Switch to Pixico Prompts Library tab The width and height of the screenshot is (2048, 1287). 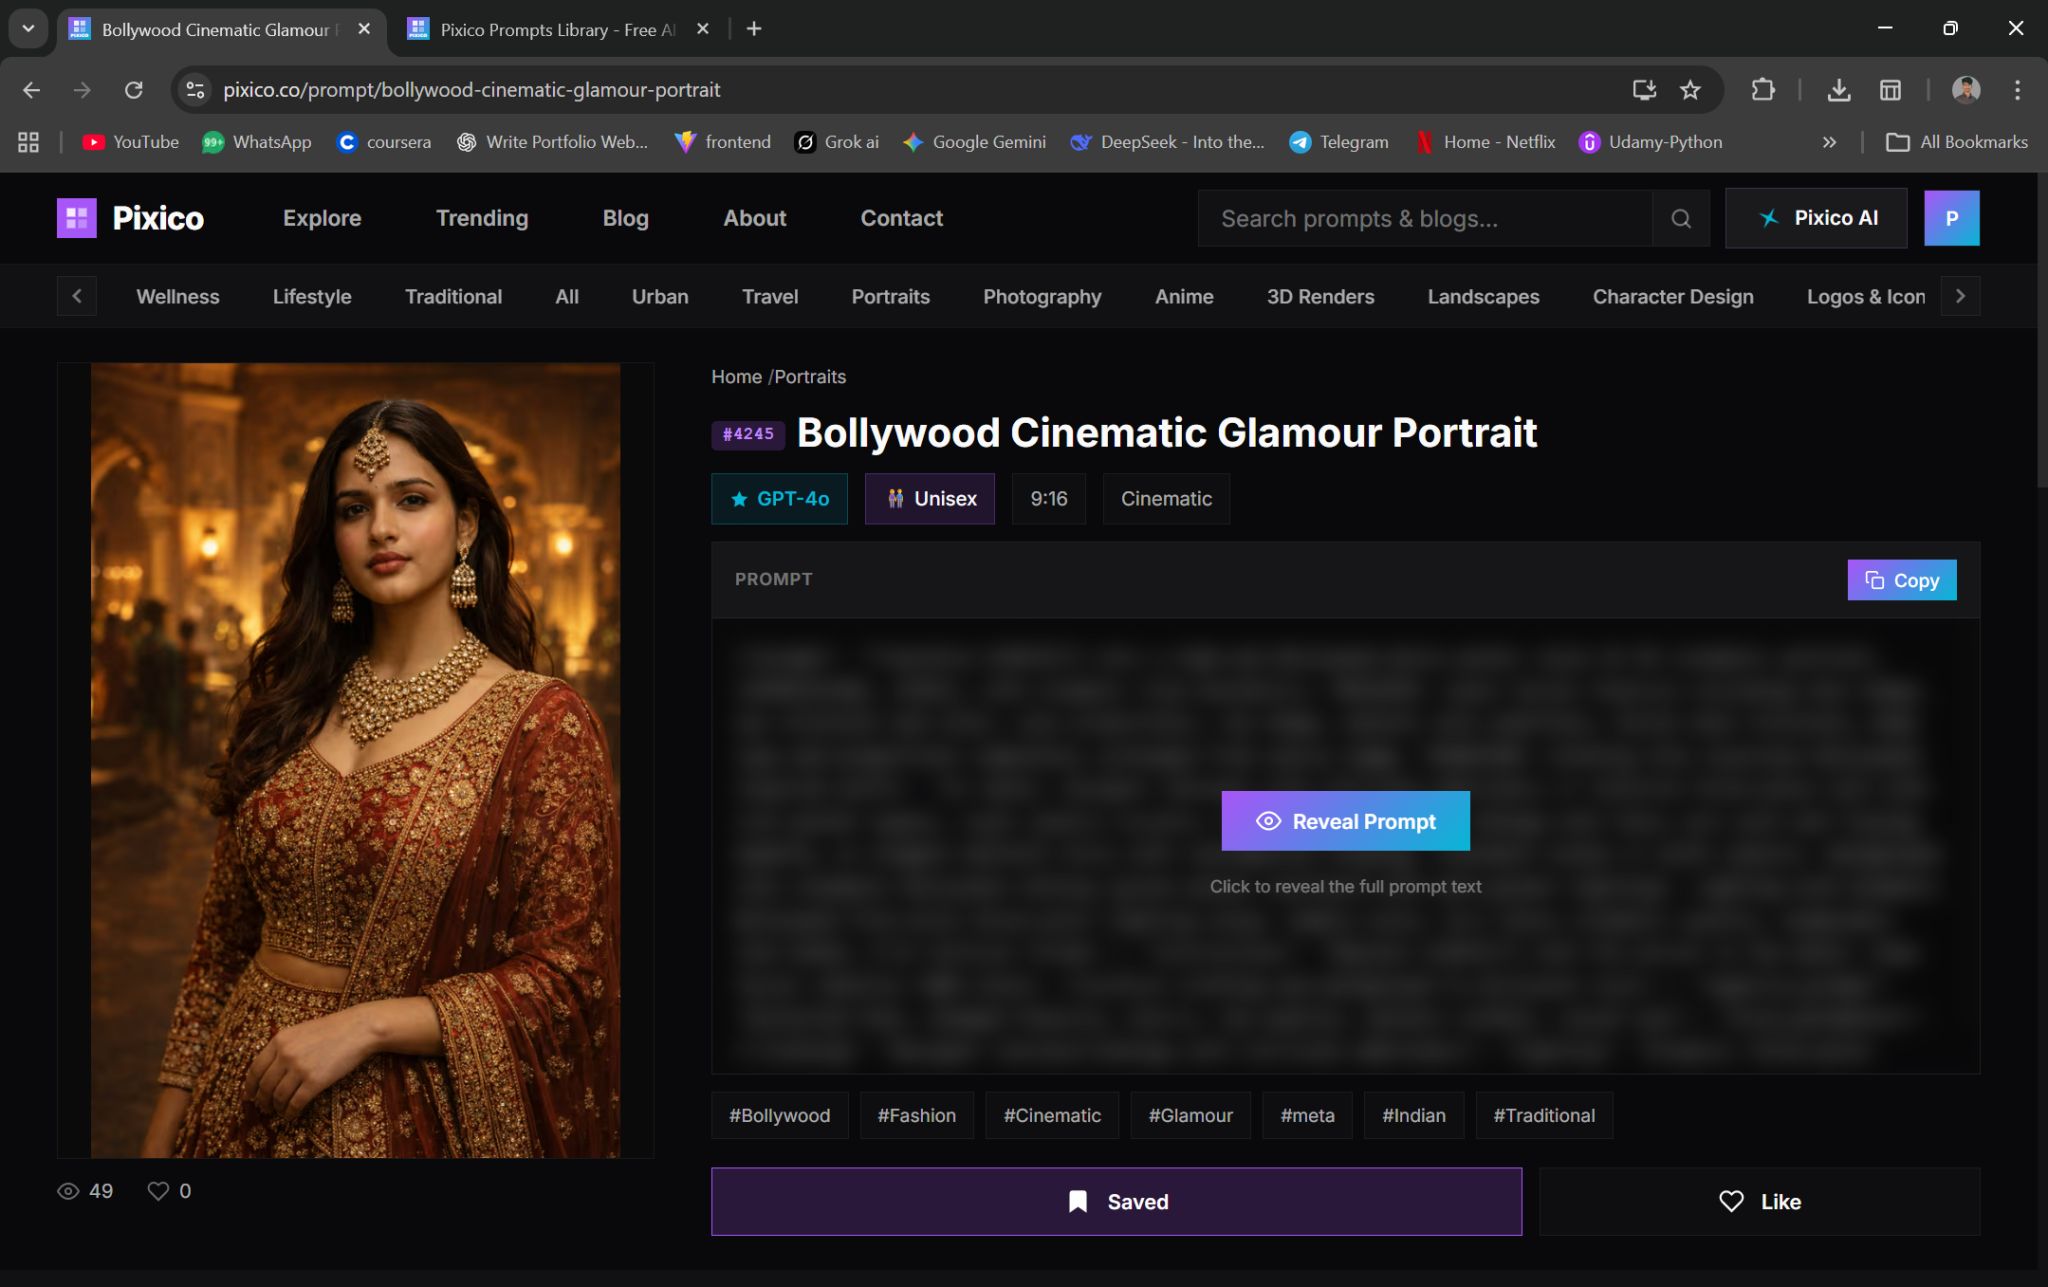pyautogui.click(x=556, y=30)
